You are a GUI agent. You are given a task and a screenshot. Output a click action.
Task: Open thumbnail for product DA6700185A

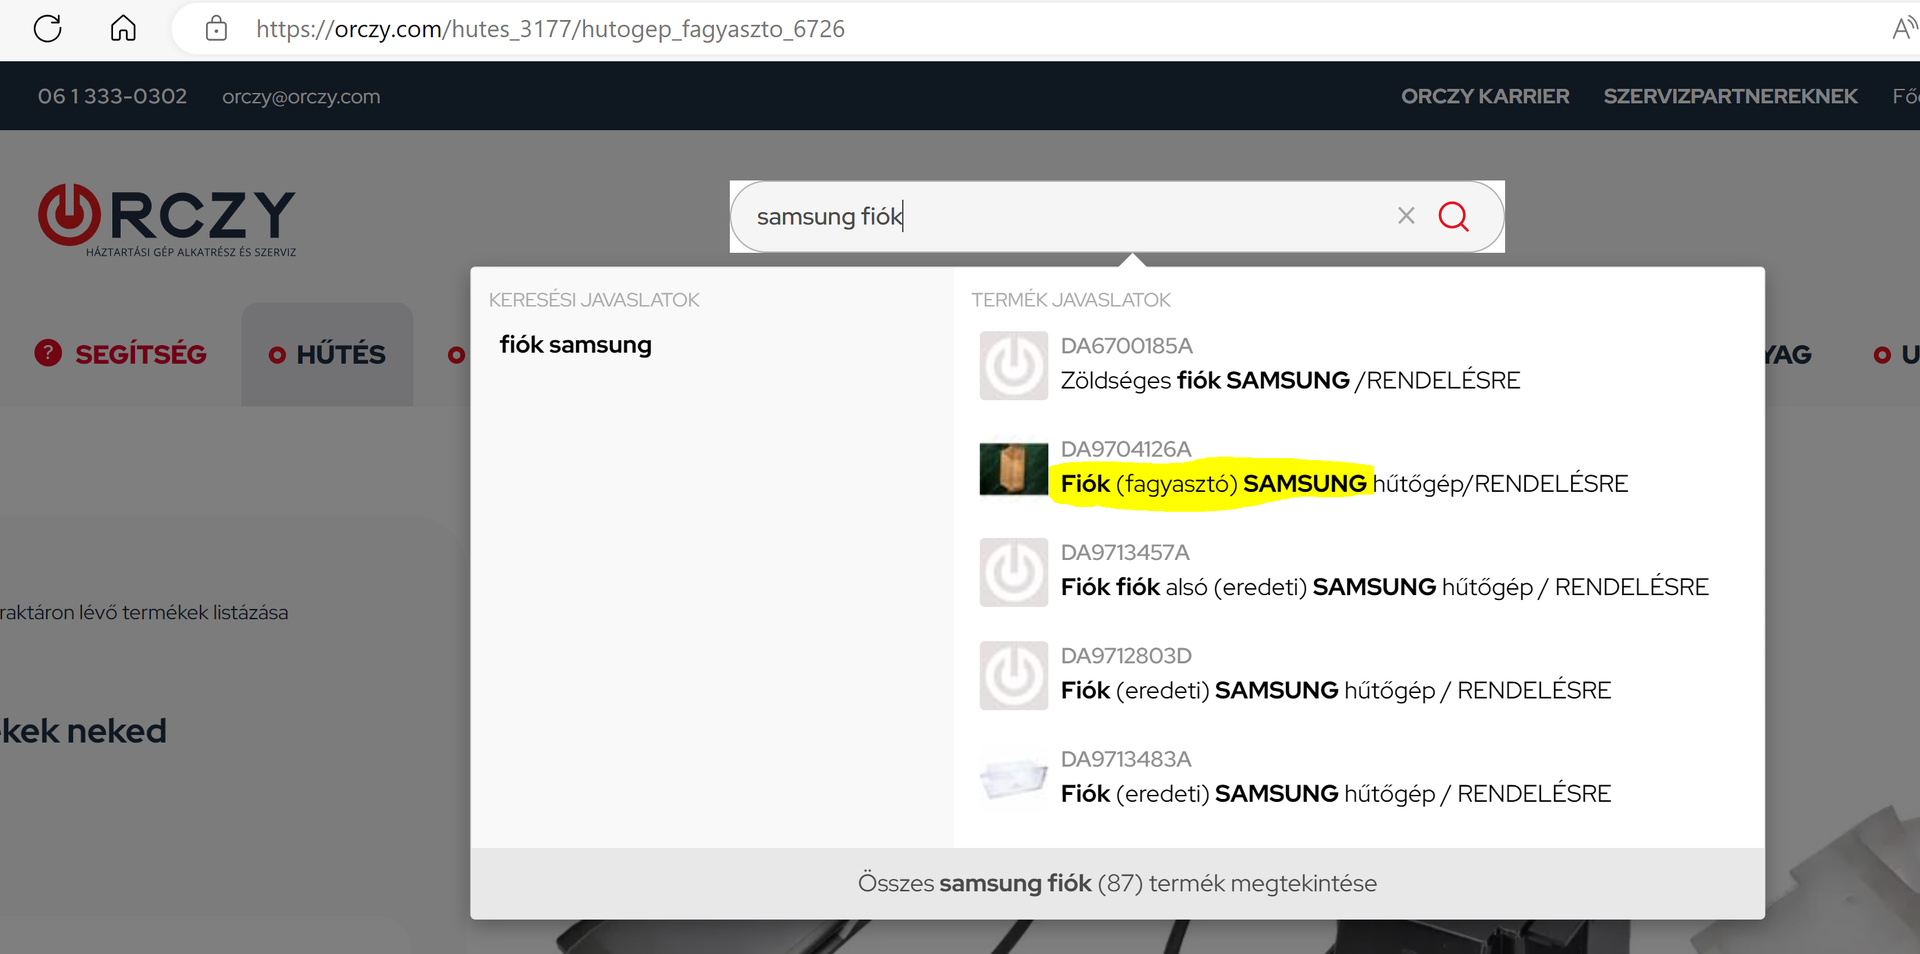point(1013,366)
